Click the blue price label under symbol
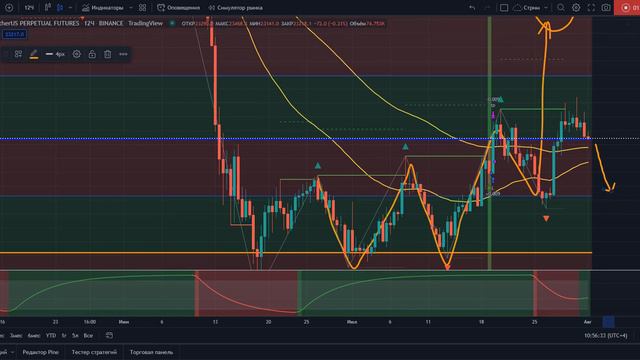640x360 pixels. click(15, 34)
